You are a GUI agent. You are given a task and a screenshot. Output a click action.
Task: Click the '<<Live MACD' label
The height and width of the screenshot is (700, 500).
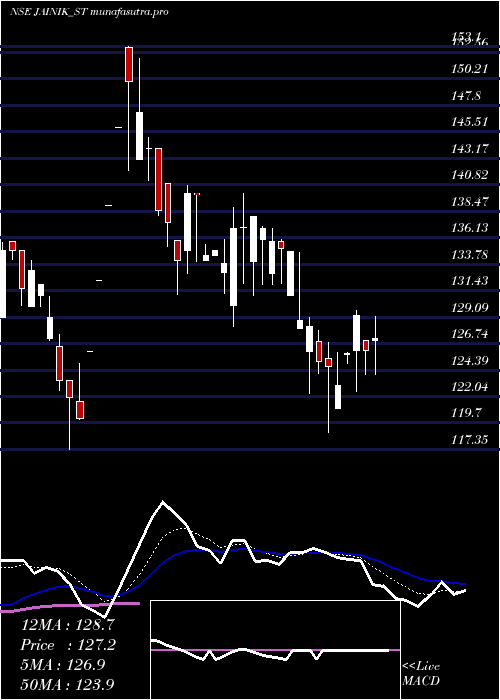421,673
